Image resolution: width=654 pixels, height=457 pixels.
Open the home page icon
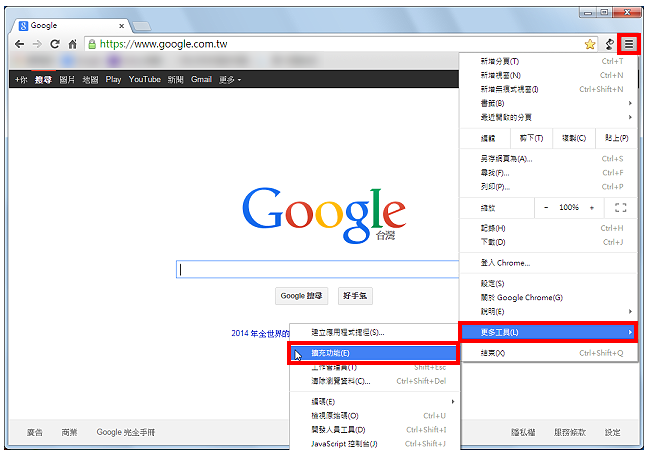(x=73, y=44)
